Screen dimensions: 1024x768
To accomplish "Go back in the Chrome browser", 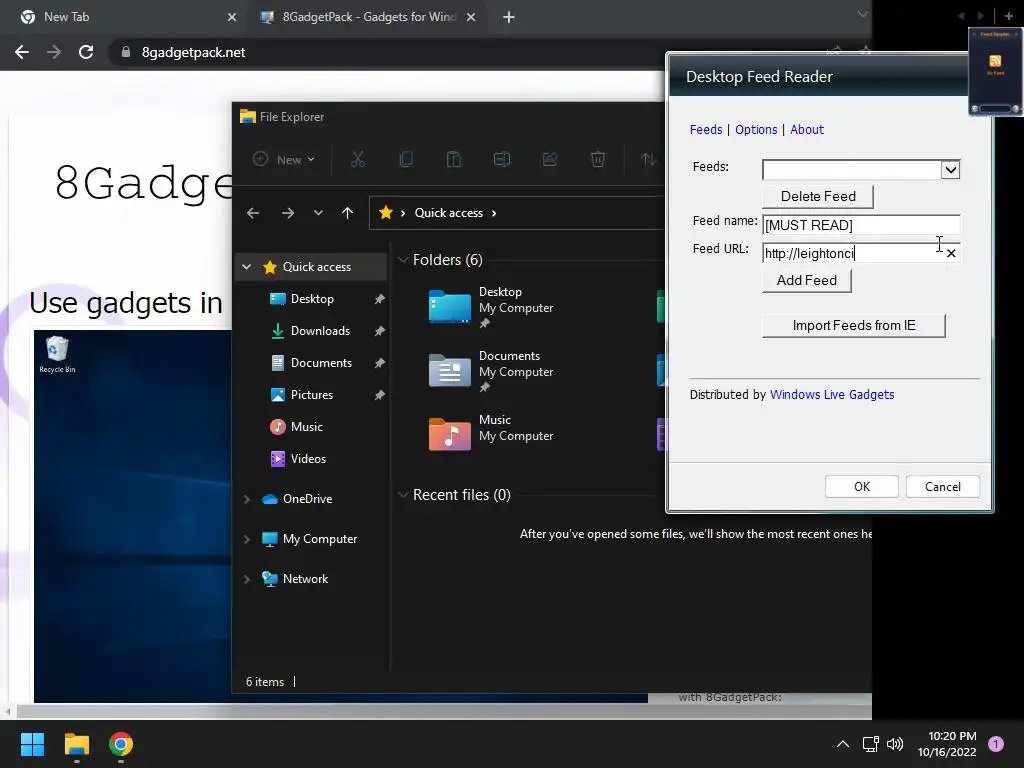I will 22,52.
